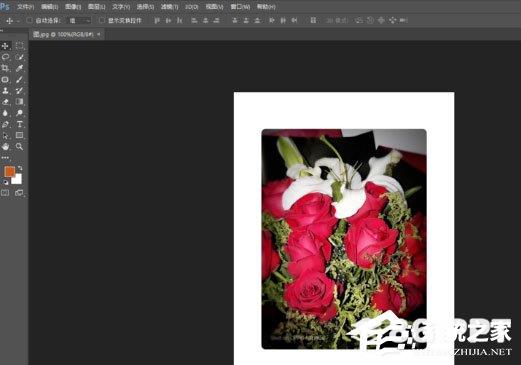Distribute bottom edges in options bar
521x365 pixels.
coord(258,21)
